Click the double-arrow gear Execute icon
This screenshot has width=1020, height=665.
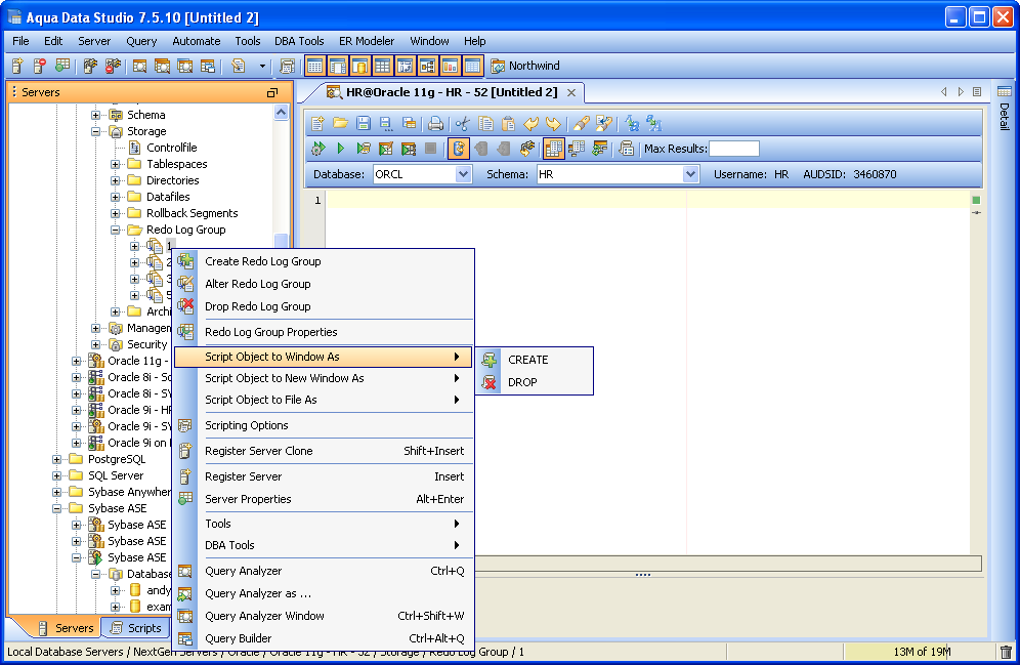(x=318, y=149)
